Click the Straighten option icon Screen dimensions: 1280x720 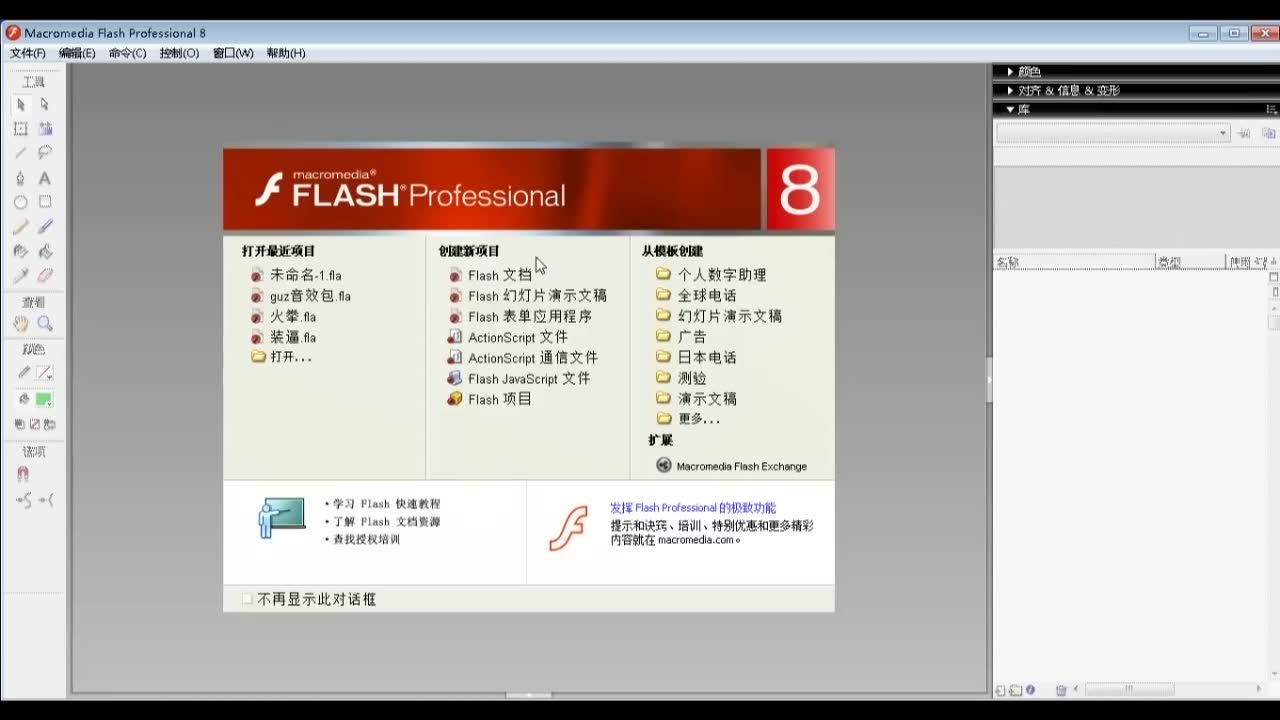click(46, 500)
